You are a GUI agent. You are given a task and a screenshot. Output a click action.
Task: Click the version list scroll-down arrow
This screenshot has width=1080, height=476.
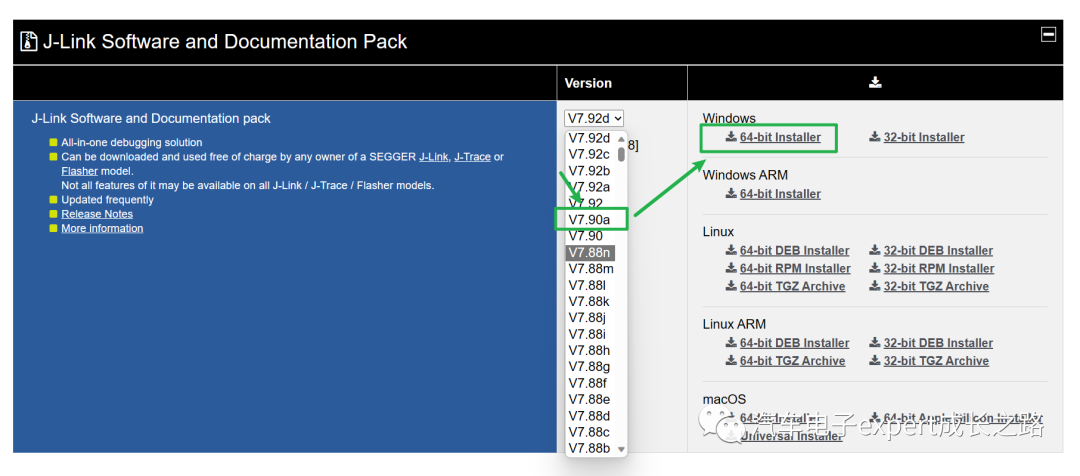(x=621, y=449)
